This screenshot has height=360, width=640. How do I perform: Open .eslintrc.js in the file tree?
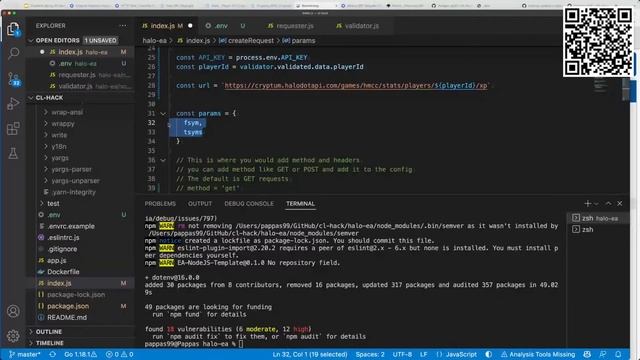coord(63,238)
